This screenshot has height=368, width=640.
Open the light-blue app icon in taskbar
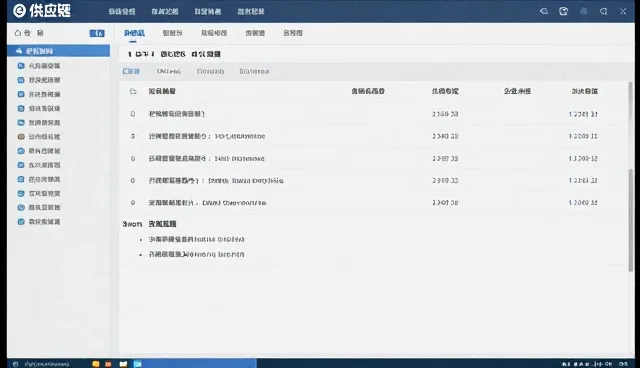138,364
